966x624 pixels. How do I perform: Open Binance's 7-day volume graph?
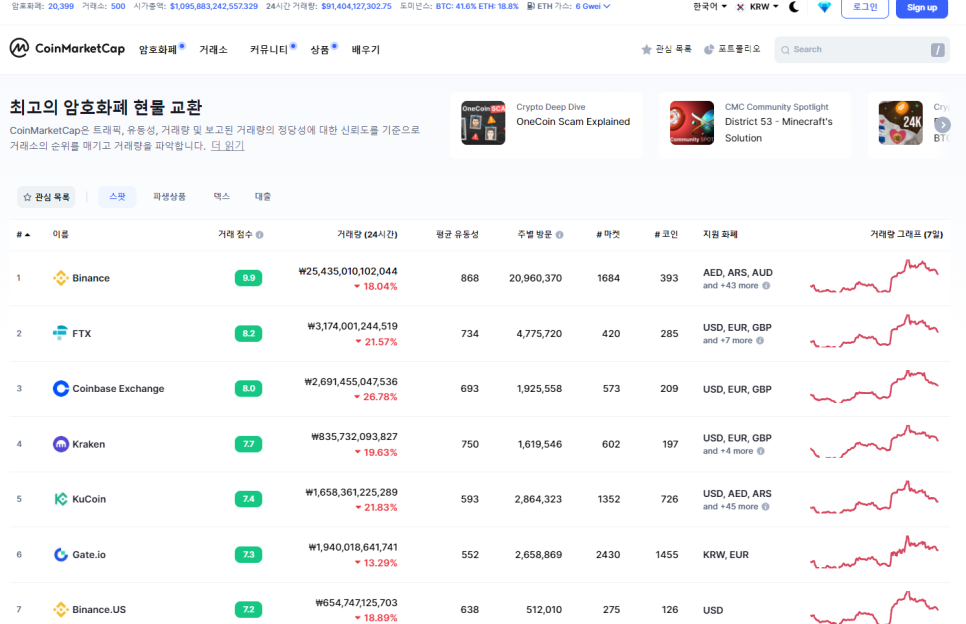[874, 277]
